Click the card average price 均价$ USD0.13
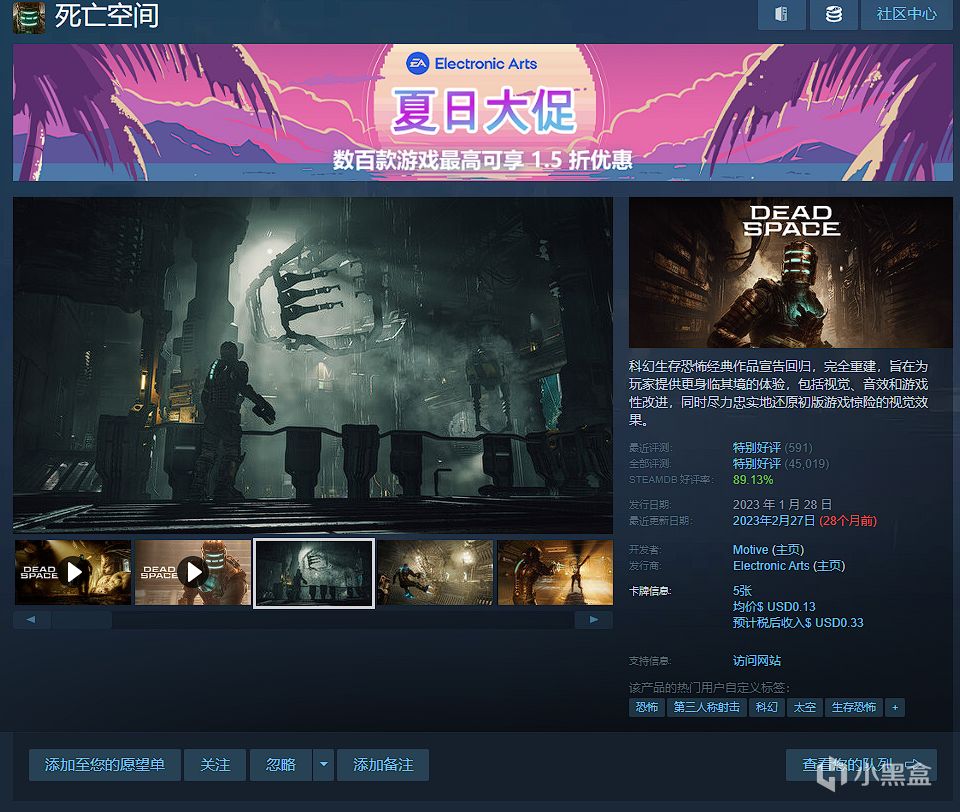 (x=774, y=607)
